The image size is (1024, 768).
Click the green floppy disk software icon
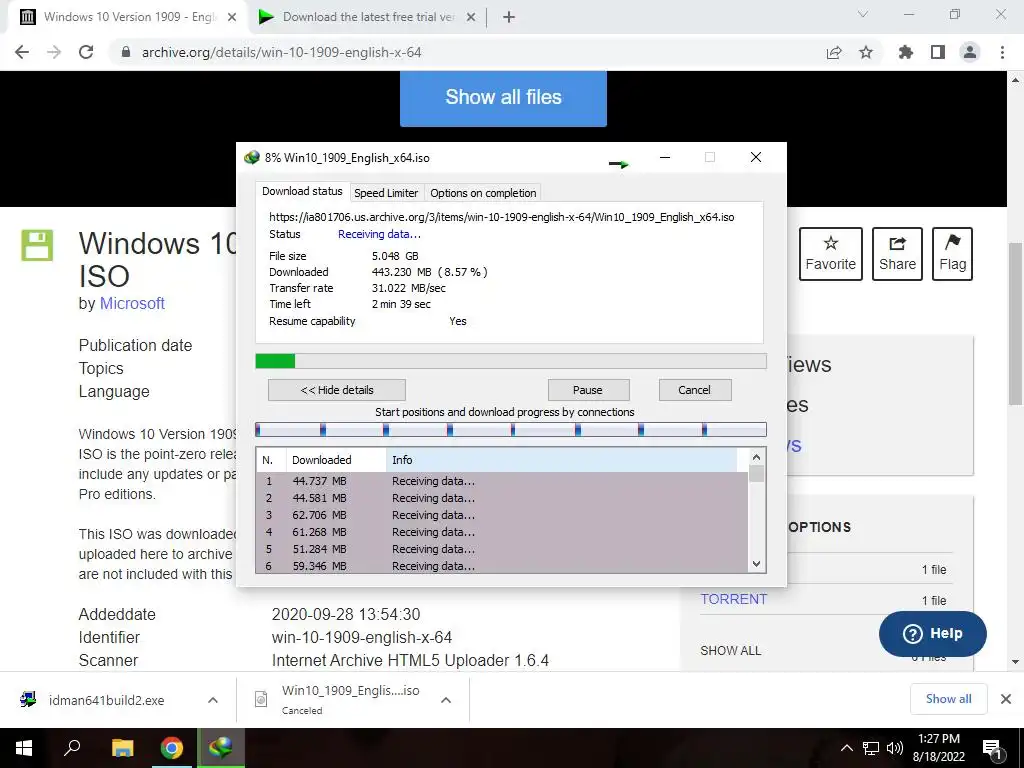[x=37, y=246]
